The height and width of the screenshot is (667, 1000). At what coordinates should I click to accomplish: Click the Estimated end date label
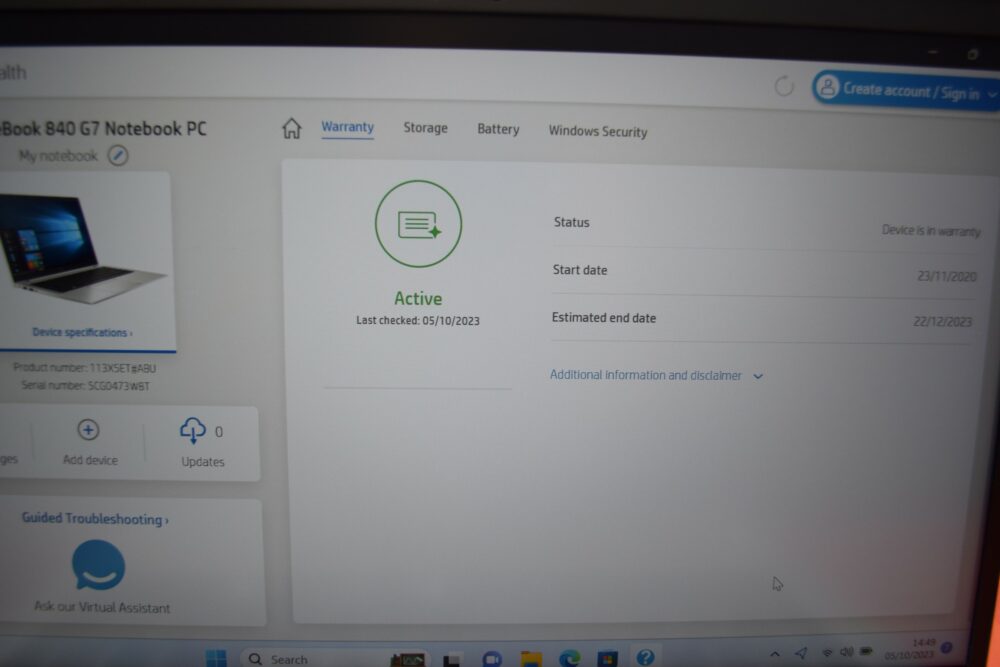pyautogui.click(x=603, y=318)
